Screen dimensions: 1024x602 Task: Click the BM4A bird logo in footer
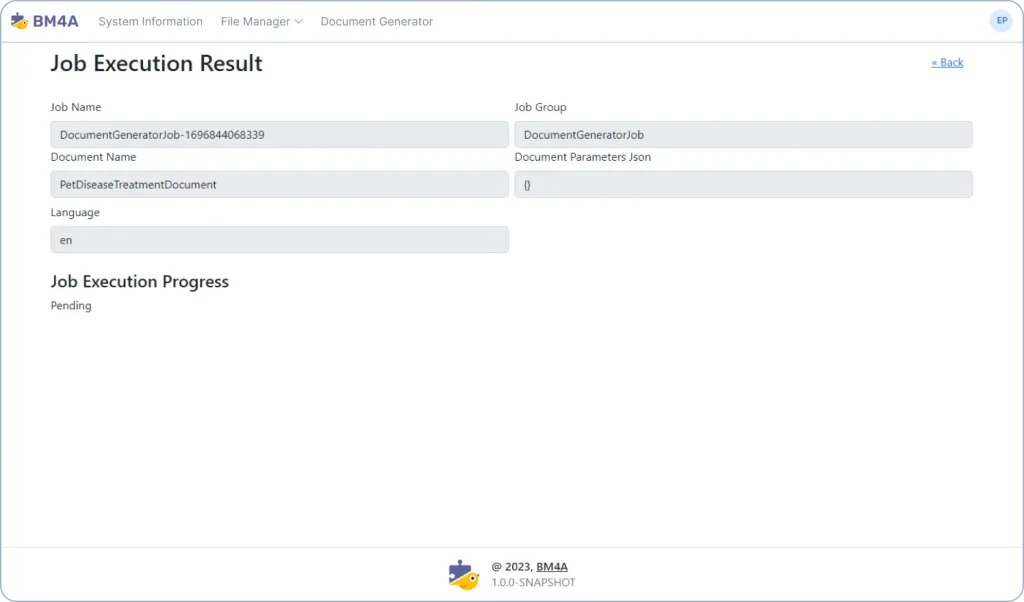coord(464,575)
